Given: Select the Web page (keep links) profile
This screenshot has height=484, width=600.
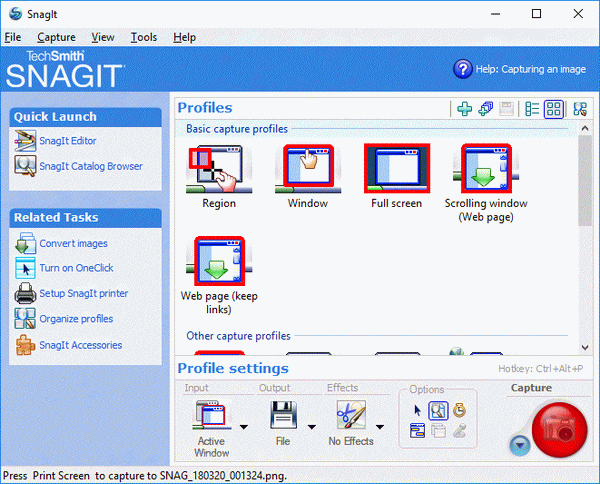Looking at the screenshot, I should tap(219, 265).
